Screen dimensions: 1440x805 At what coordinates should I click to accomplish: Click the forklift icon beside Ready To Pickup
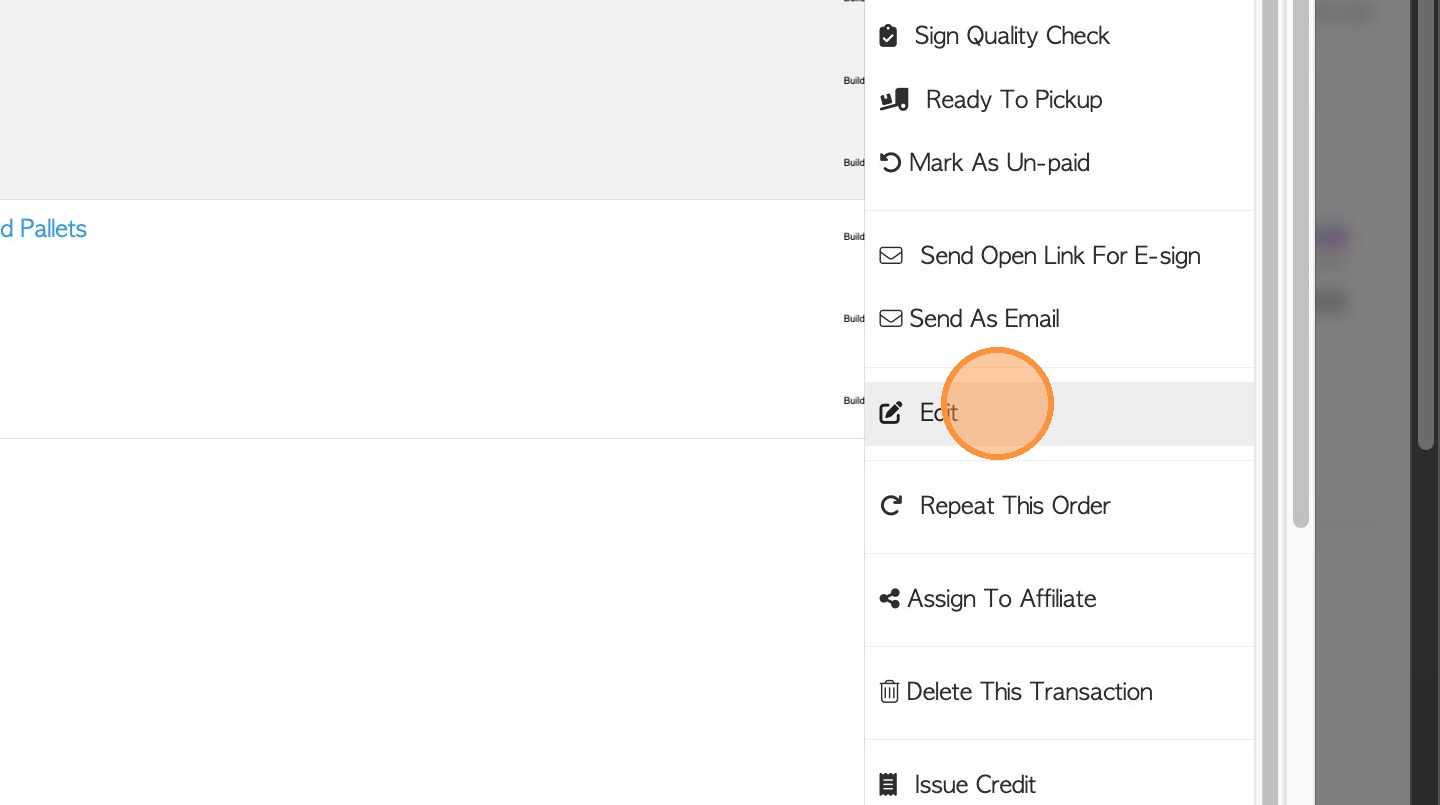(894, 100)
